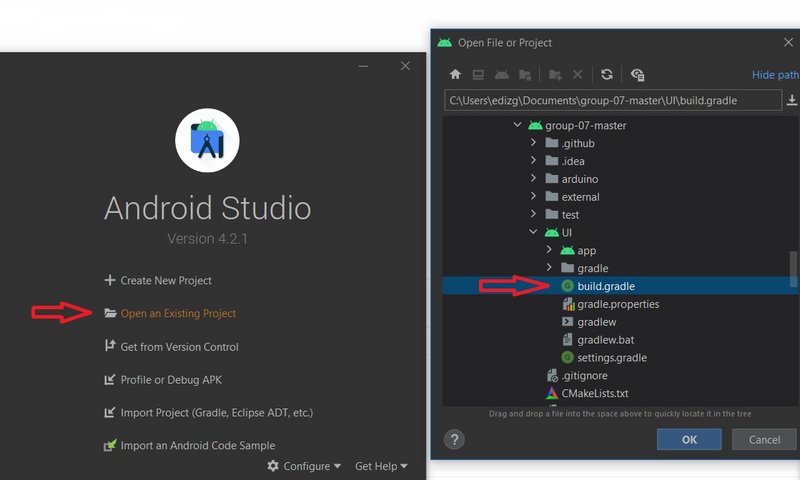
Task: Expand the .github folder
Action: coord(533,142)
